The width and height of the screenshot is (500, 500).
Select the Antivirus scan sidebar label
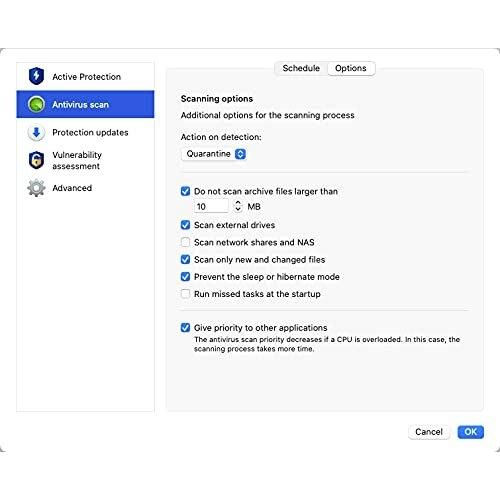pos(80,105)
